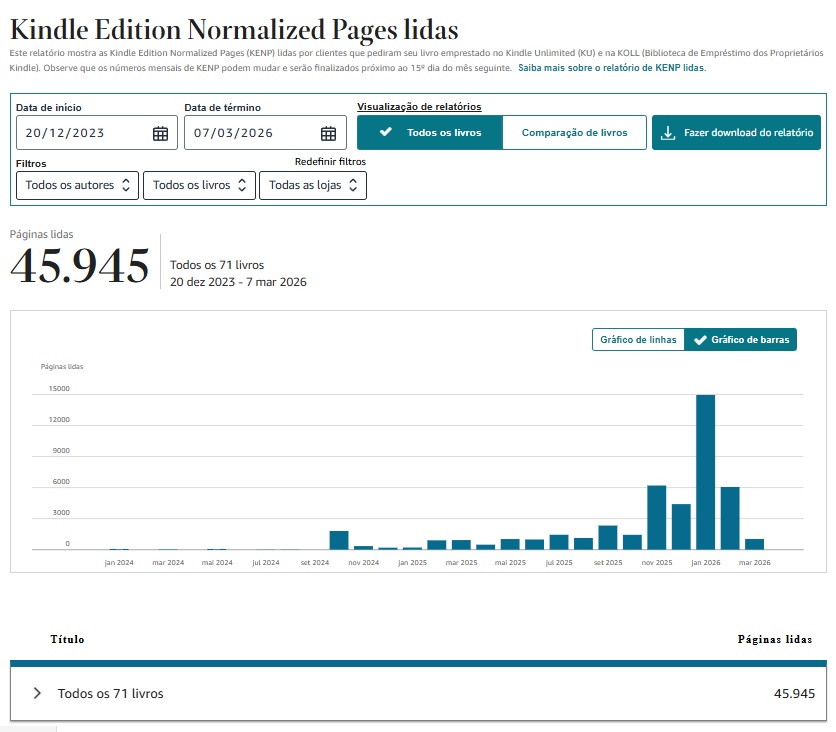Image resolution: width=836 pixels, height=732 pixels.
Task: Click the stepper arrows on Todas as lojas filter
Action: pos(355,185)
